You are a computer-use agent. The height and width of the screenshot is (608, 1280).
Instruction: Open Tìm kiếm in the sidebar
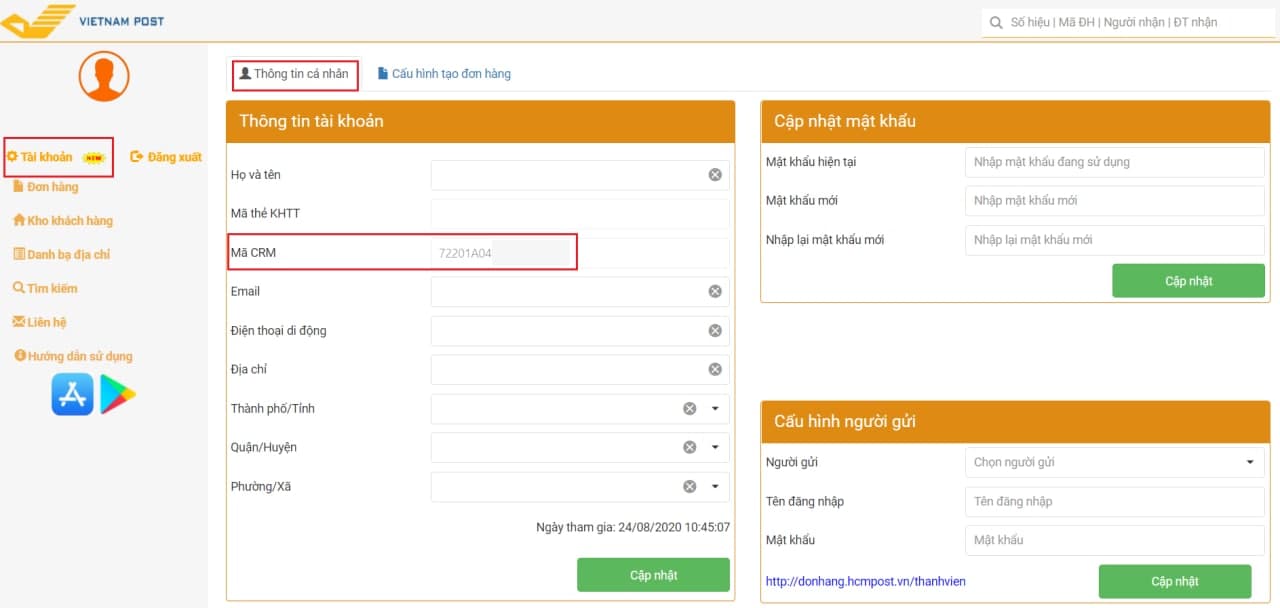pos(46,289)
